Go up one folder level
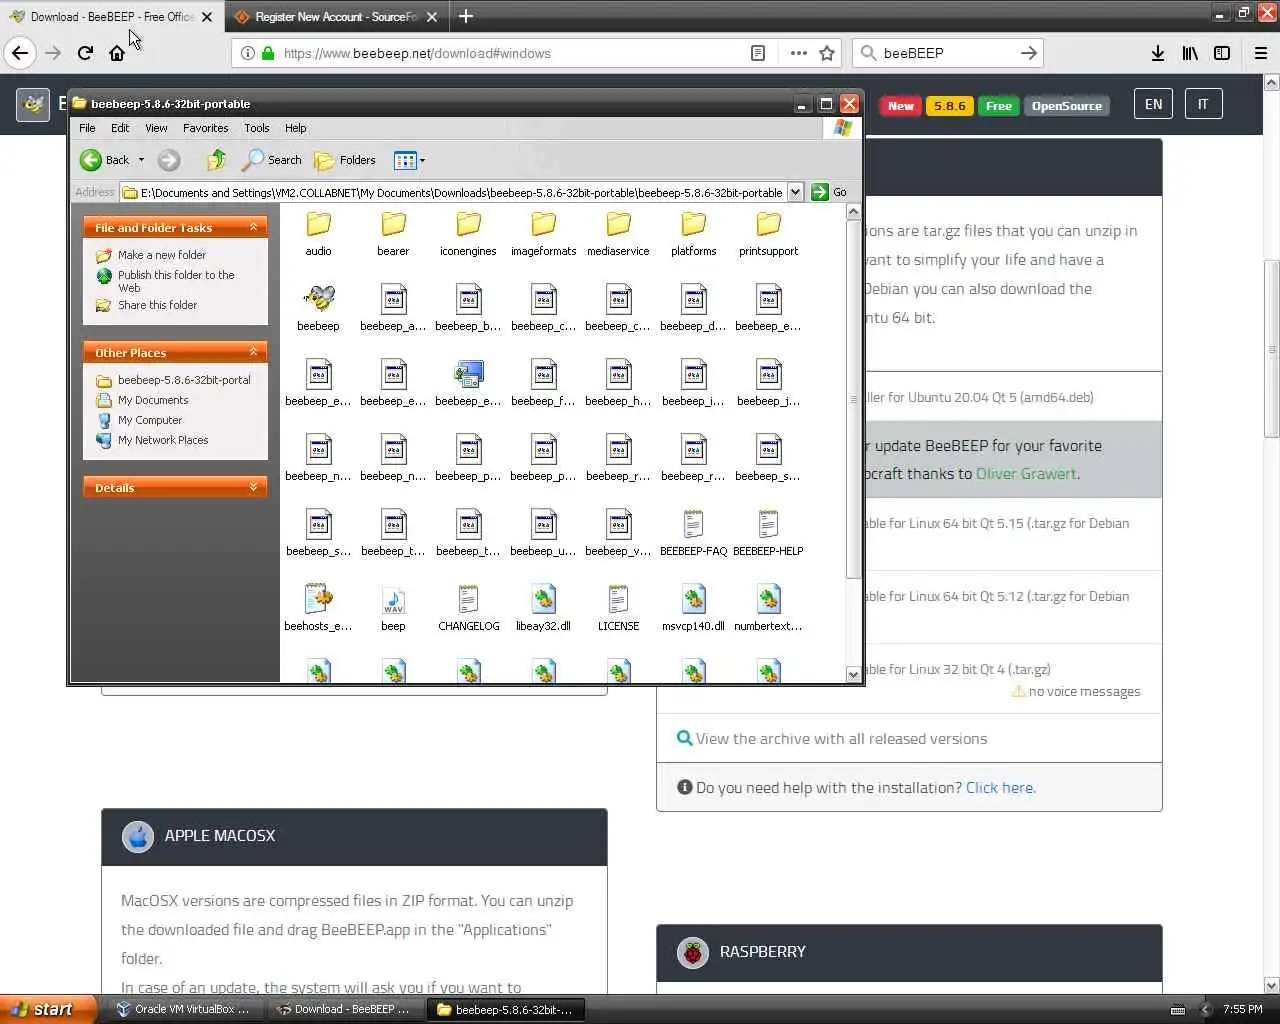The image size is (1280, 1024). point(216,160)
